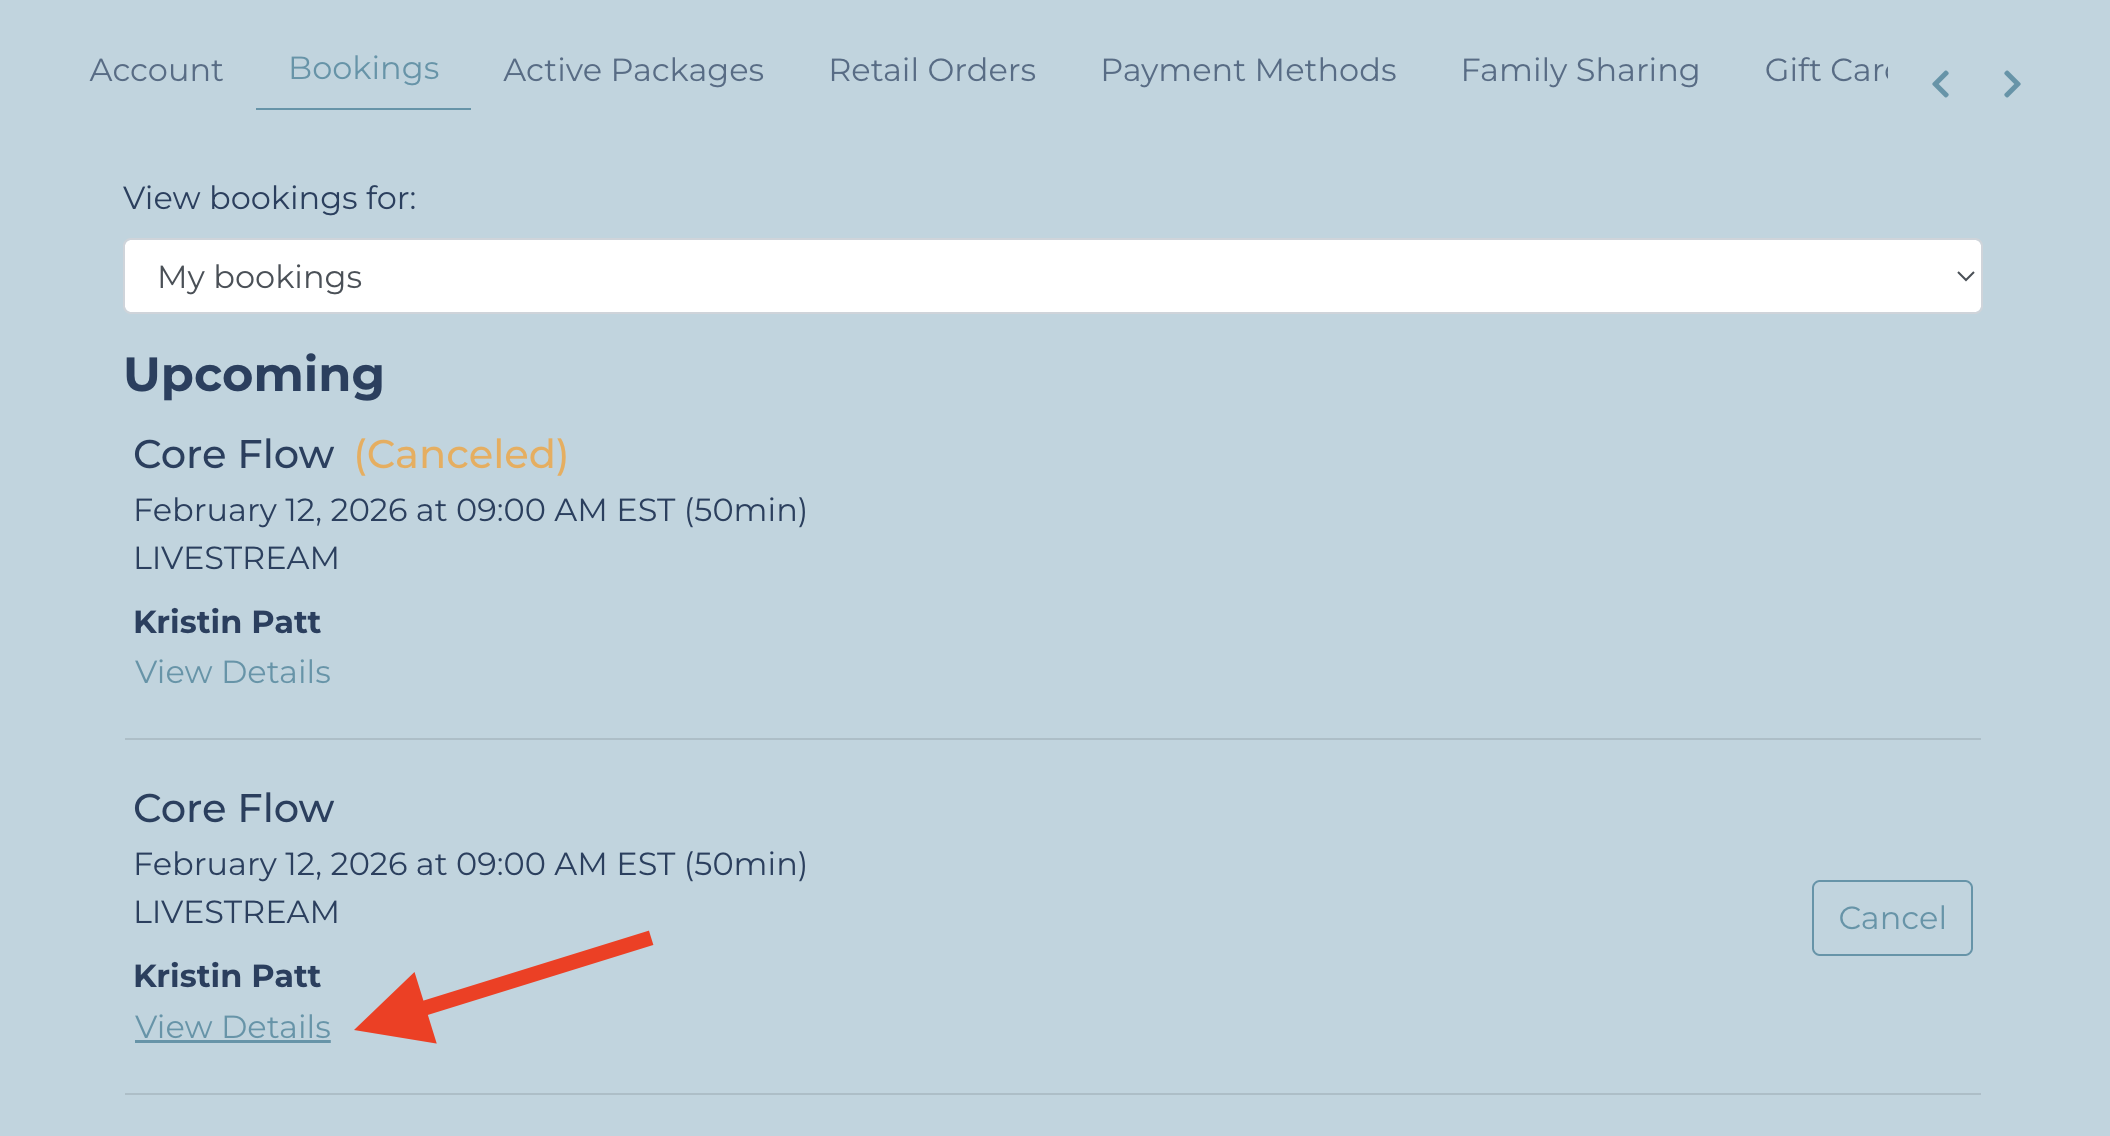Click the Upcoming section heading
The image size is (2110, 1136).
click(254, 375)
